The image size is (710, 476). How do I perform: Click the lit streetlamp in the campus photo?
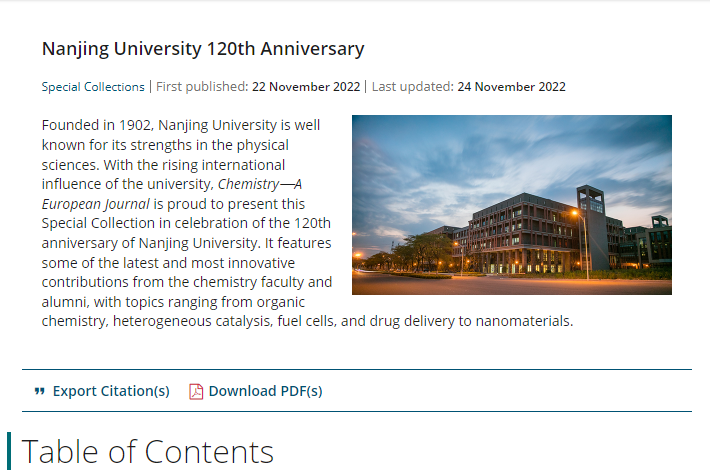pos(575,213)
